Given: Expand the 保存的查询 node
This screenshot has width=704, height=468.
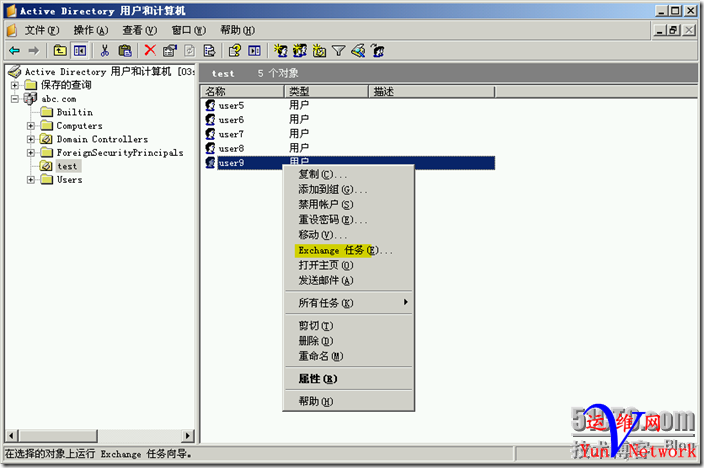Looking at the screenshot, I should (x=15, y=85).
